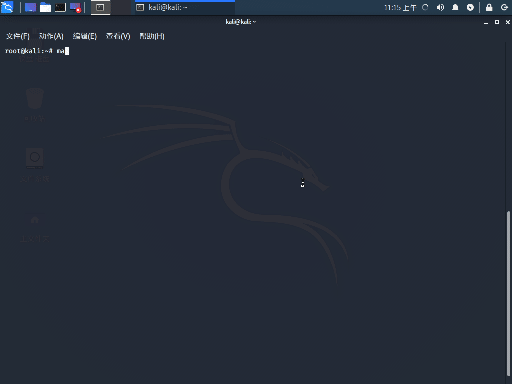Open the 文件(F) menu
The height and width of the screenshot is (384, 512).
(18, 36)
